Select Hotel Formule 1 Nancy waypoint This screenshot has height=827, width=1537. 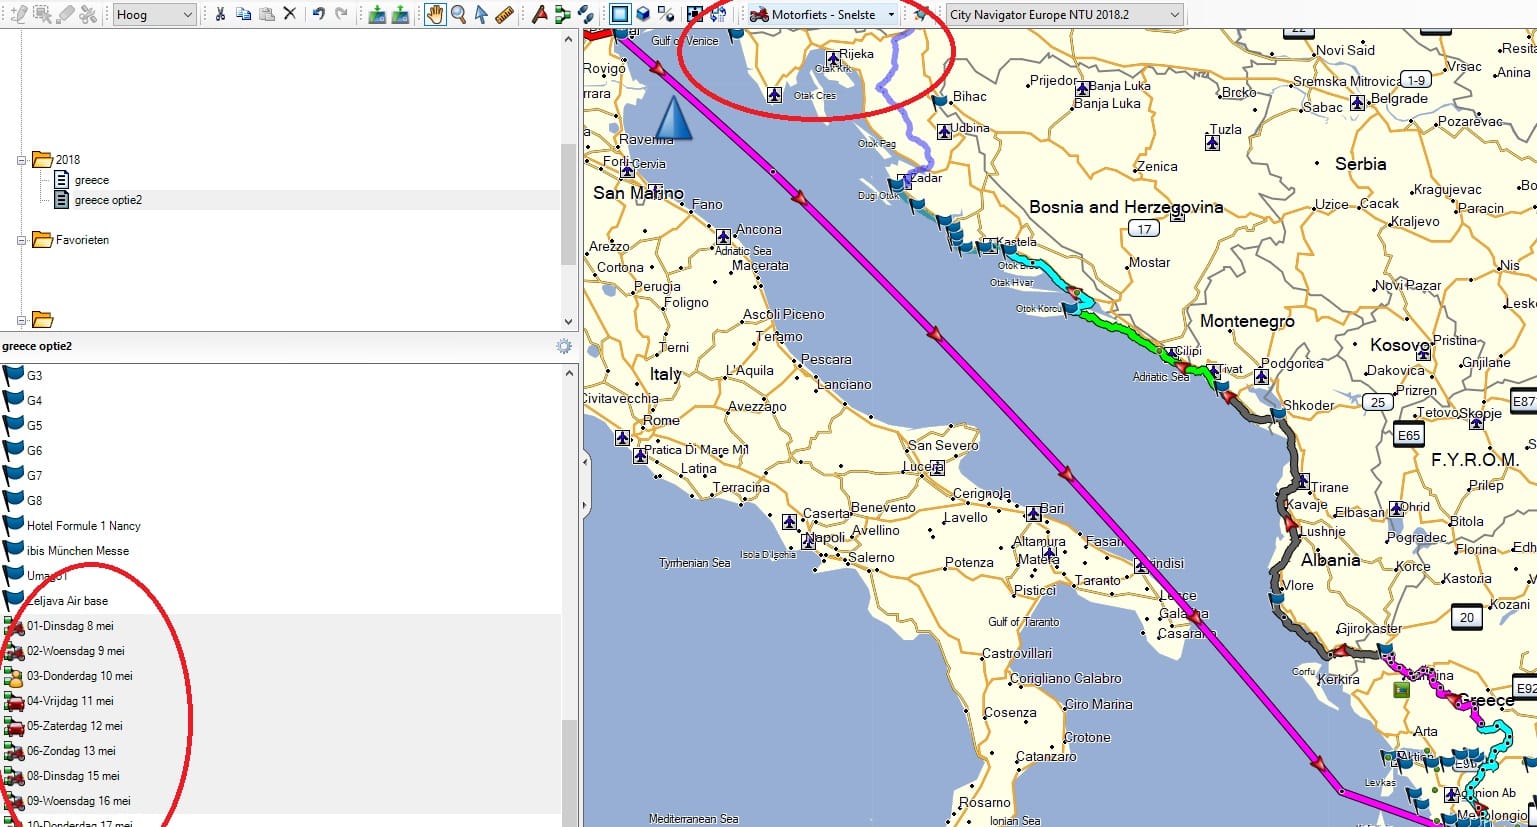click(280, 526)
